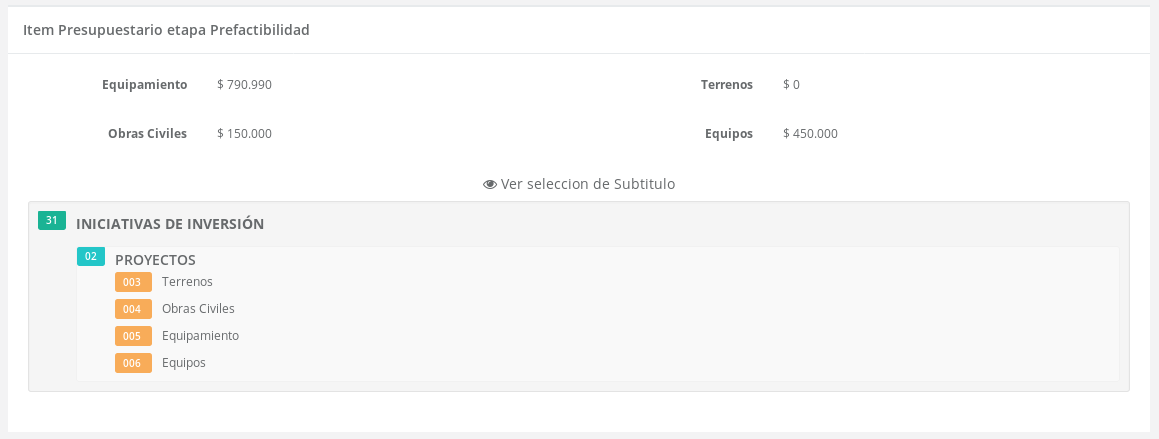Image resolution: width=1159 pixels, height=439 pixels.
Task: Click the Equipos amount $ 450.000
Action: (810, 134)
